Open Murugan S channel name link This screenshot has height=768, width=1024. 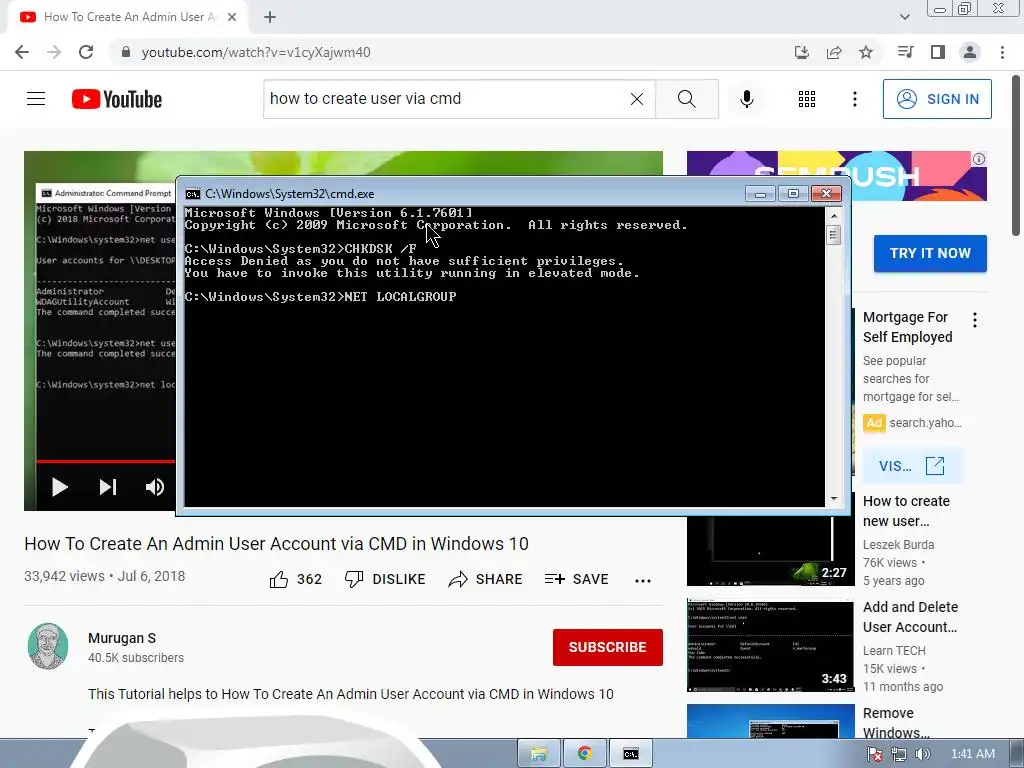point(122,638)
